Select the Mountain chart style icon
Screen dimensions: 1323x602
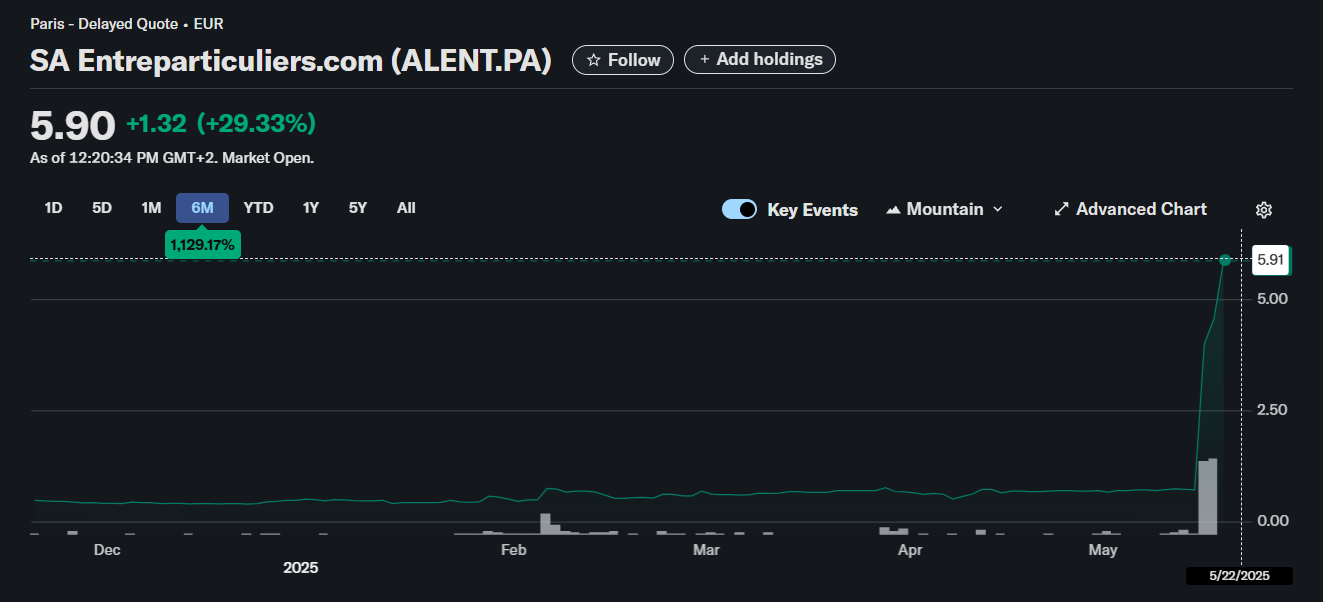coord(893,209)
